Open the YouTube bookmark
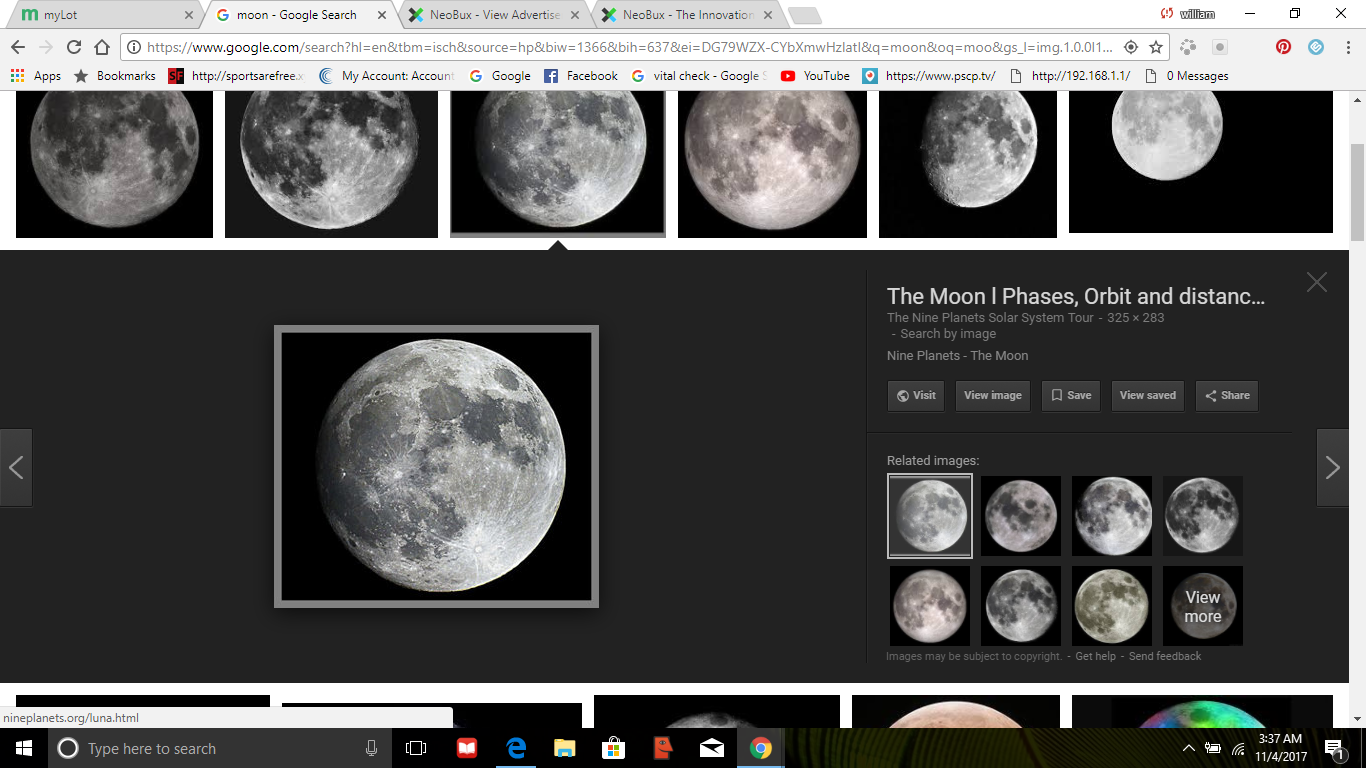Screen dimensions: 1366x768 (x=815, y=76)
